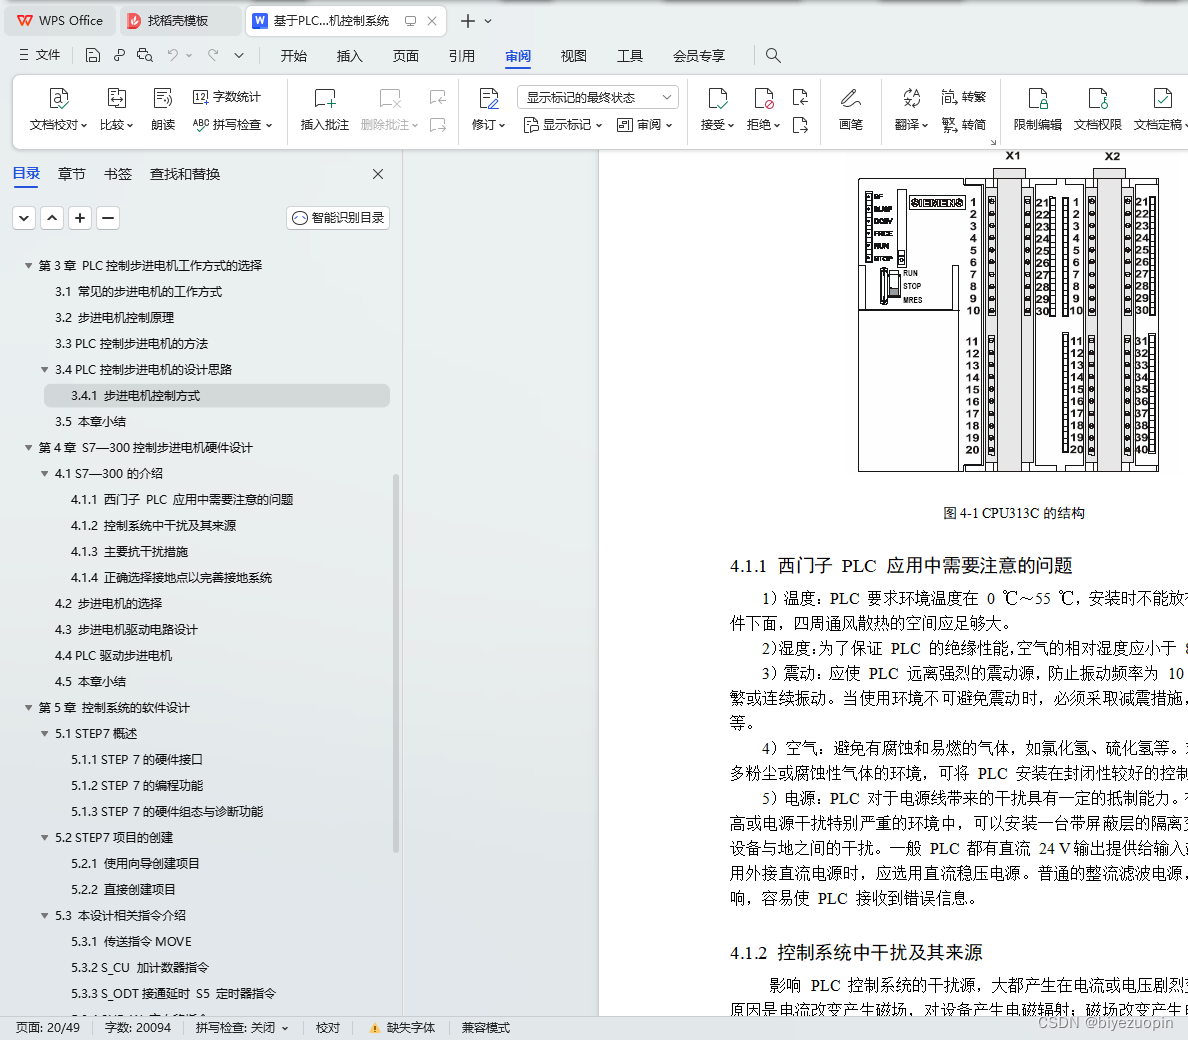Click the 页面: 20/49 page indicator
1188x1040 pixels.
(46, 1027)
